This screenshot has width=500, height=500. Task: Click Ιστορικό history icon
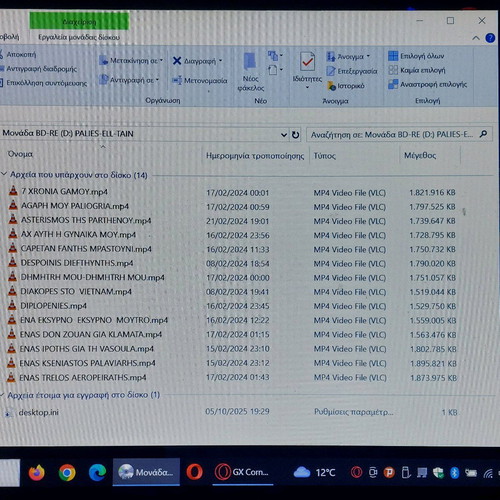331,86
